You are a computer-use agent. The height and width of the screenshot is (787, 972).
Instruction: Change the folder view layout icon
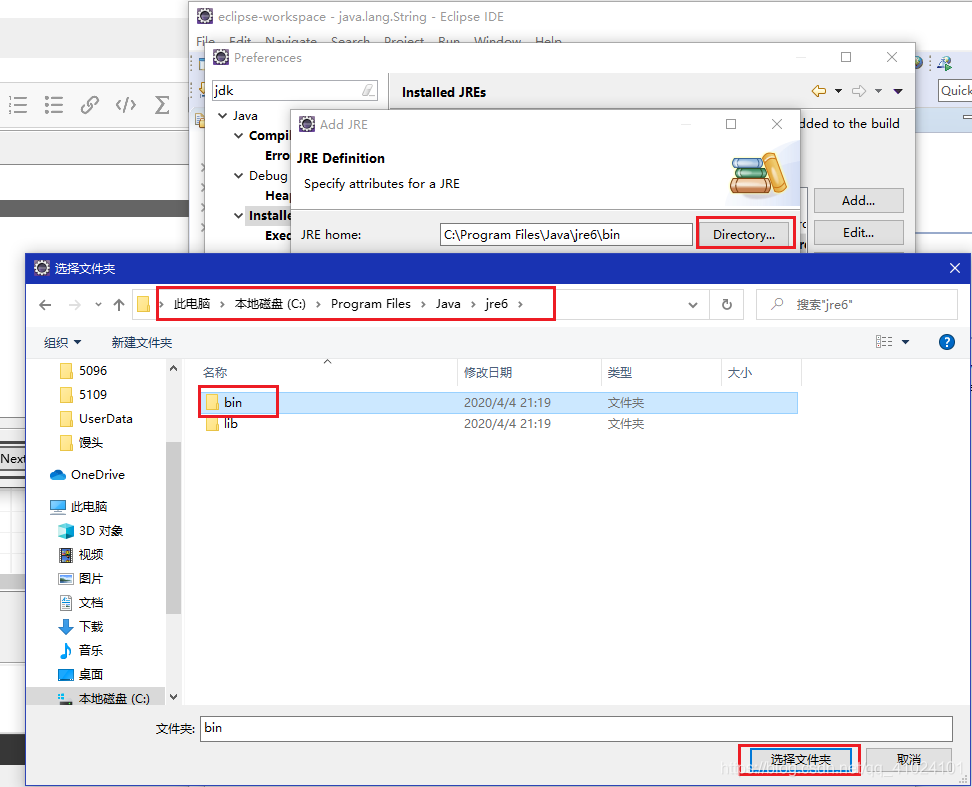884,341
